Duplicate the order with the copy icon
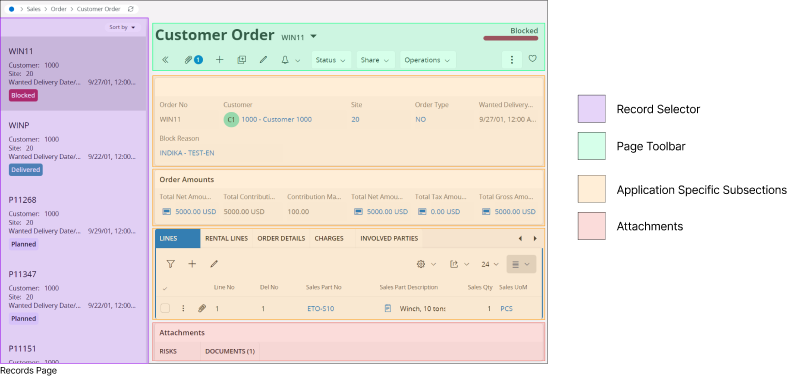The height and width of the screenshot is (378, 788). click(x=241, y=60)
